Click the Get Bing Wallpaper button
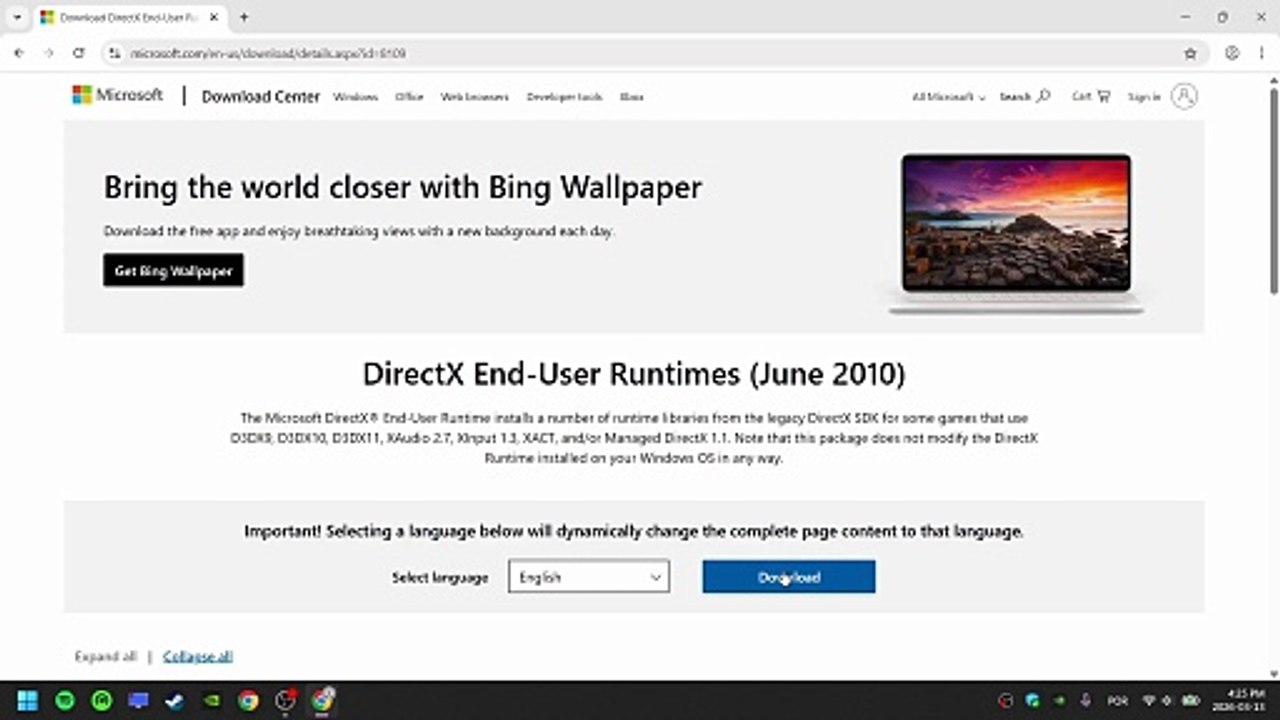Image resolution: width=1280 pixels, height=720 pixels. click(173, 270)
